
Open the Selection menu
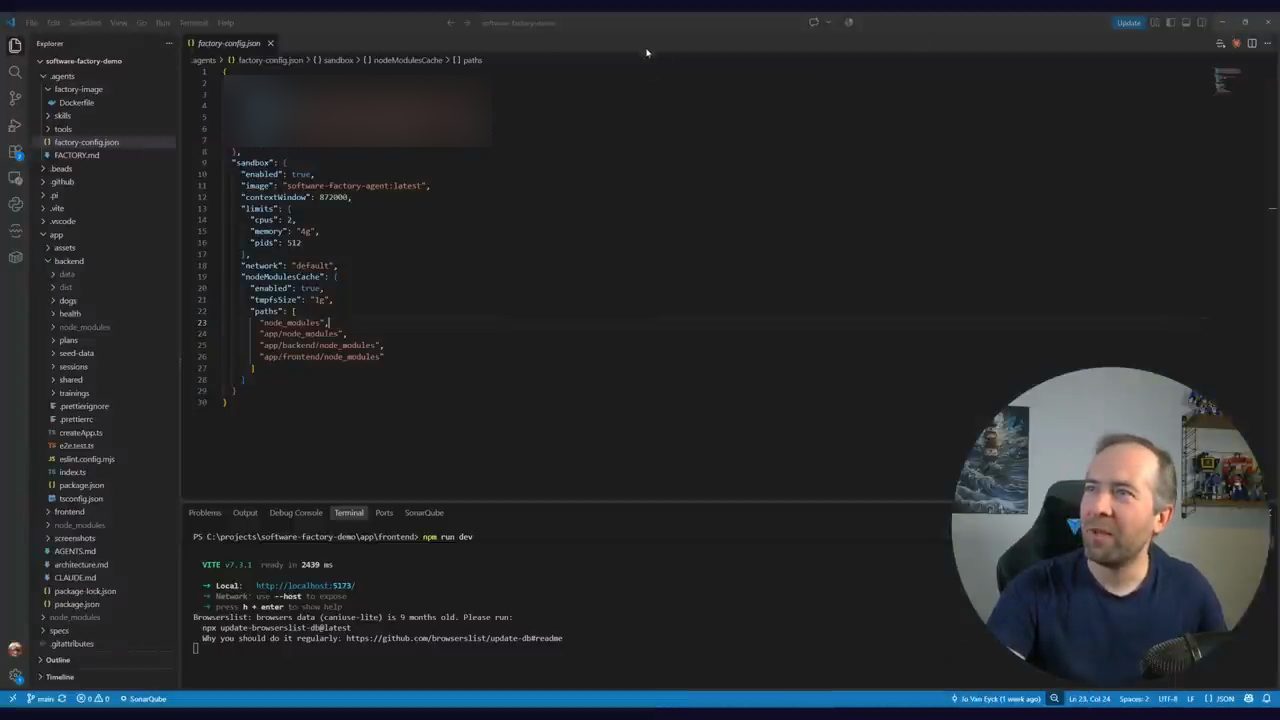tap(85, 22)
